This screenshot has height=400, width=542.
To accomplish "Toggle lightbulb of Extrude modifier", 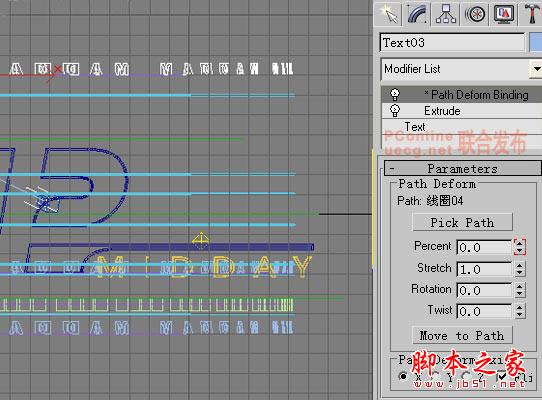I will (x=395, y=111).
